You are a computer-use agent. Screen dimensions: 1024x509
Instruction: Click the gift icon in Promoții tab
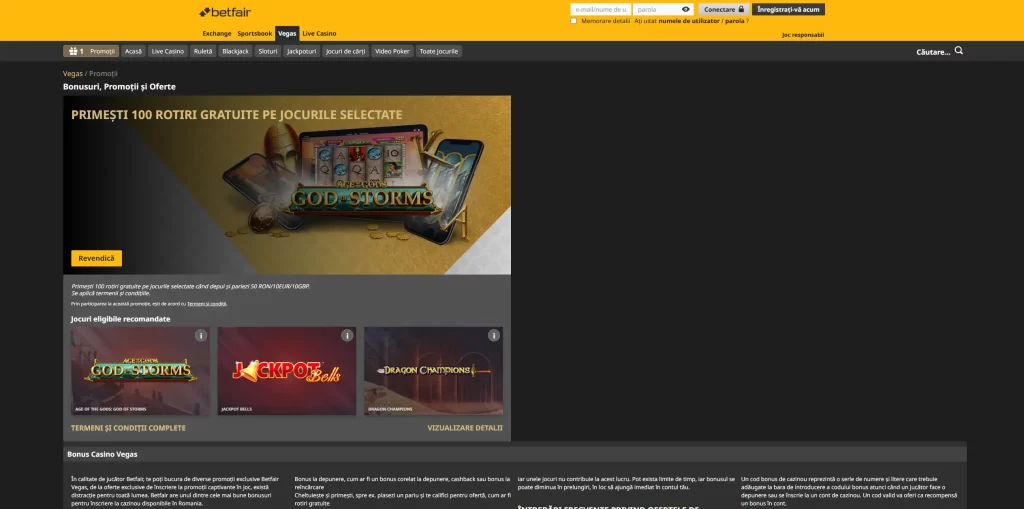tap(72, 51)
